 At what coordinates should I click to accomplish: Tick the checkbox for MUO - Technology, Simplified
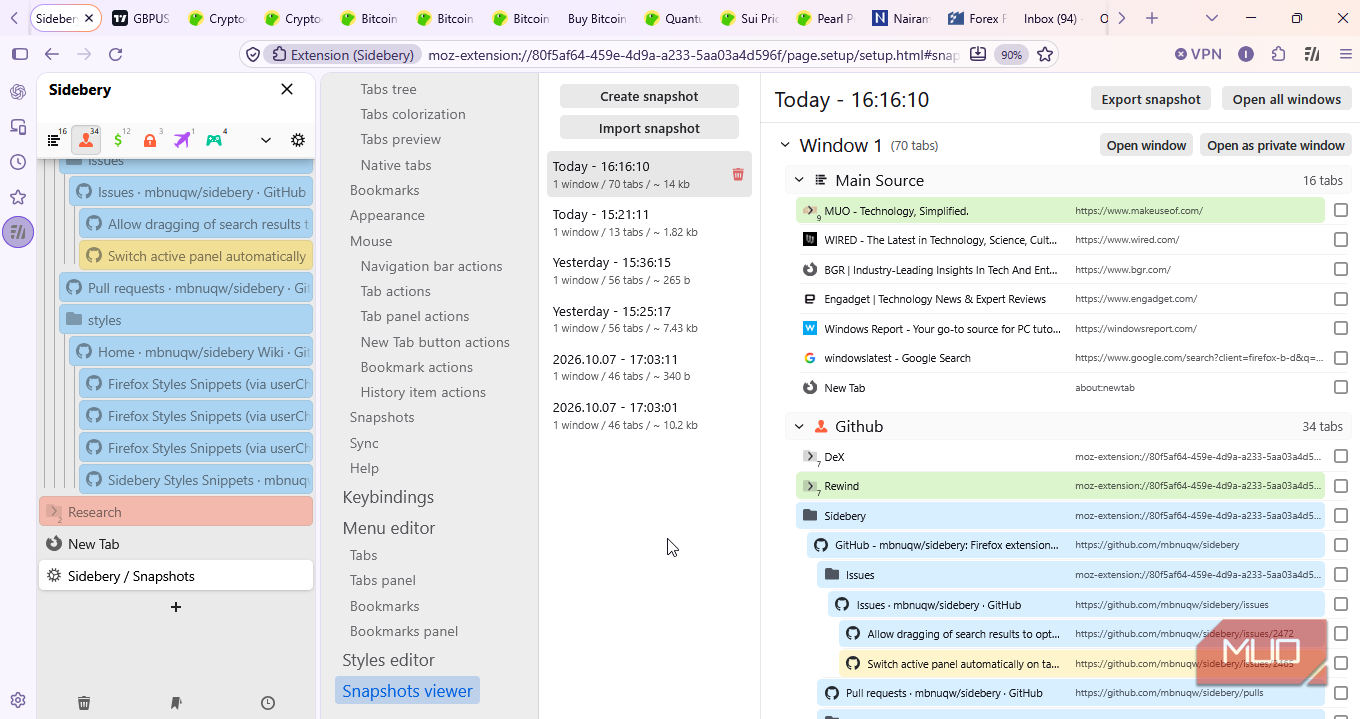pos(1341,211)
